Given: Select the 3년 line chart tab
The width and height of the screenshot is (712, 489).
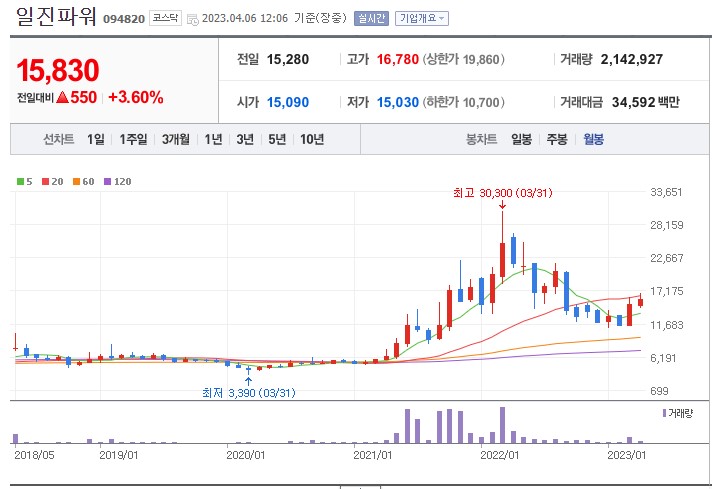Looking at the screenshot, I should 245,139.
